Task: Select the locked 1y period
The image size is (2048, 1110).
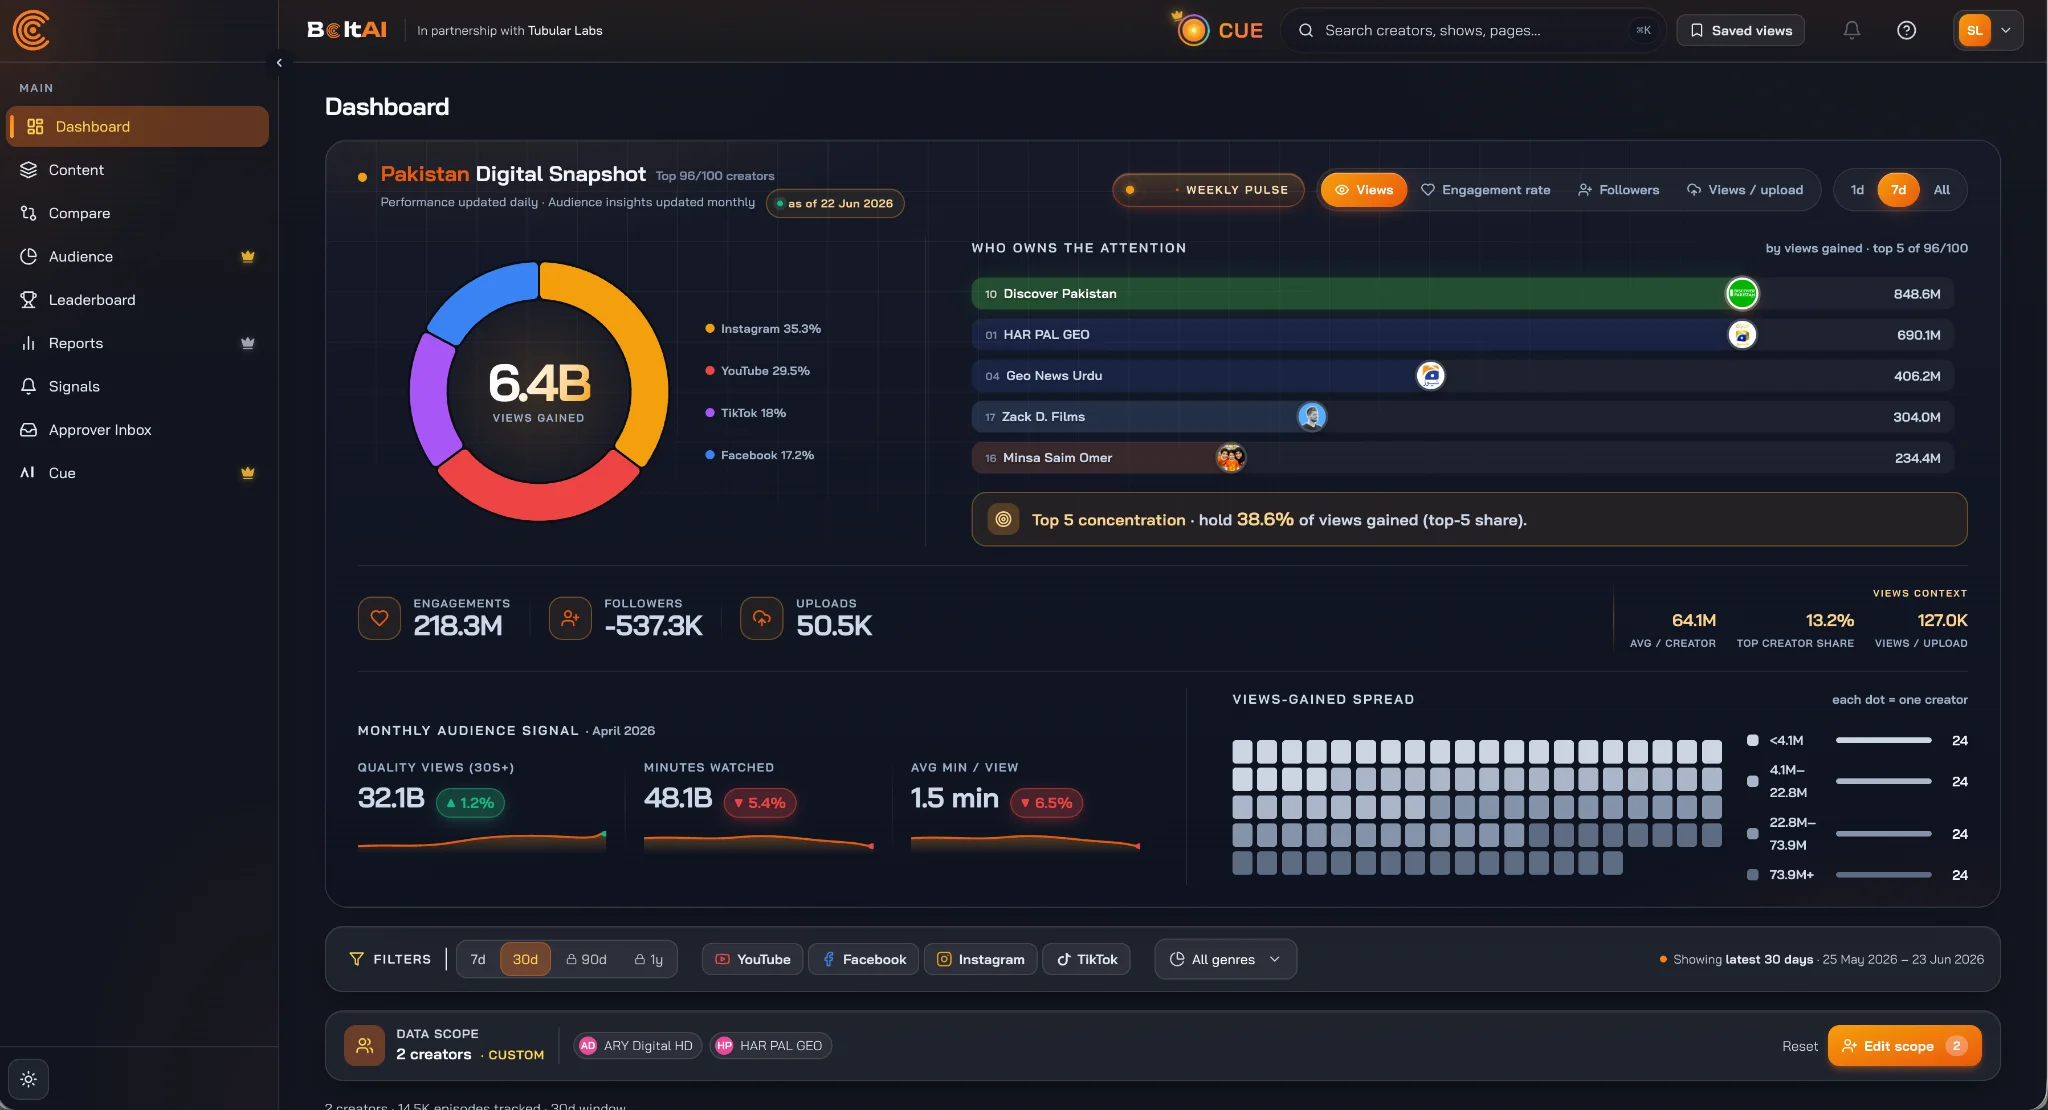Action: point(649,959)
